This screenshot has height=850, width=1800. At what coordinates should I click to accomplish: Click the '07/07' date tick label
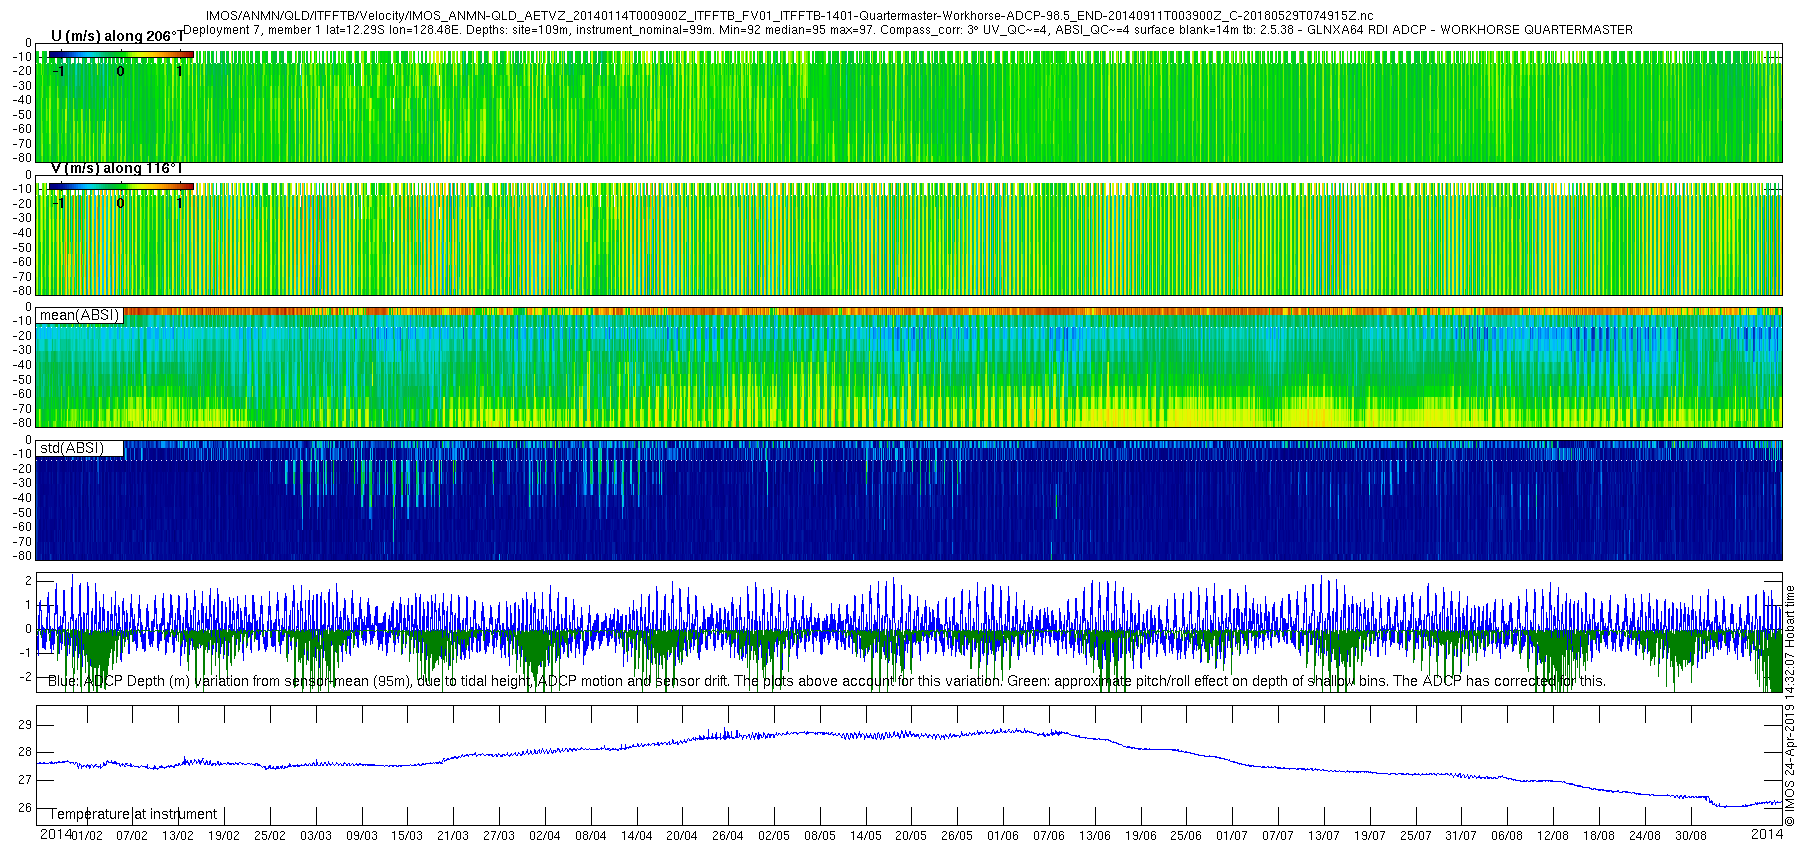click(x=1278, y=836)
